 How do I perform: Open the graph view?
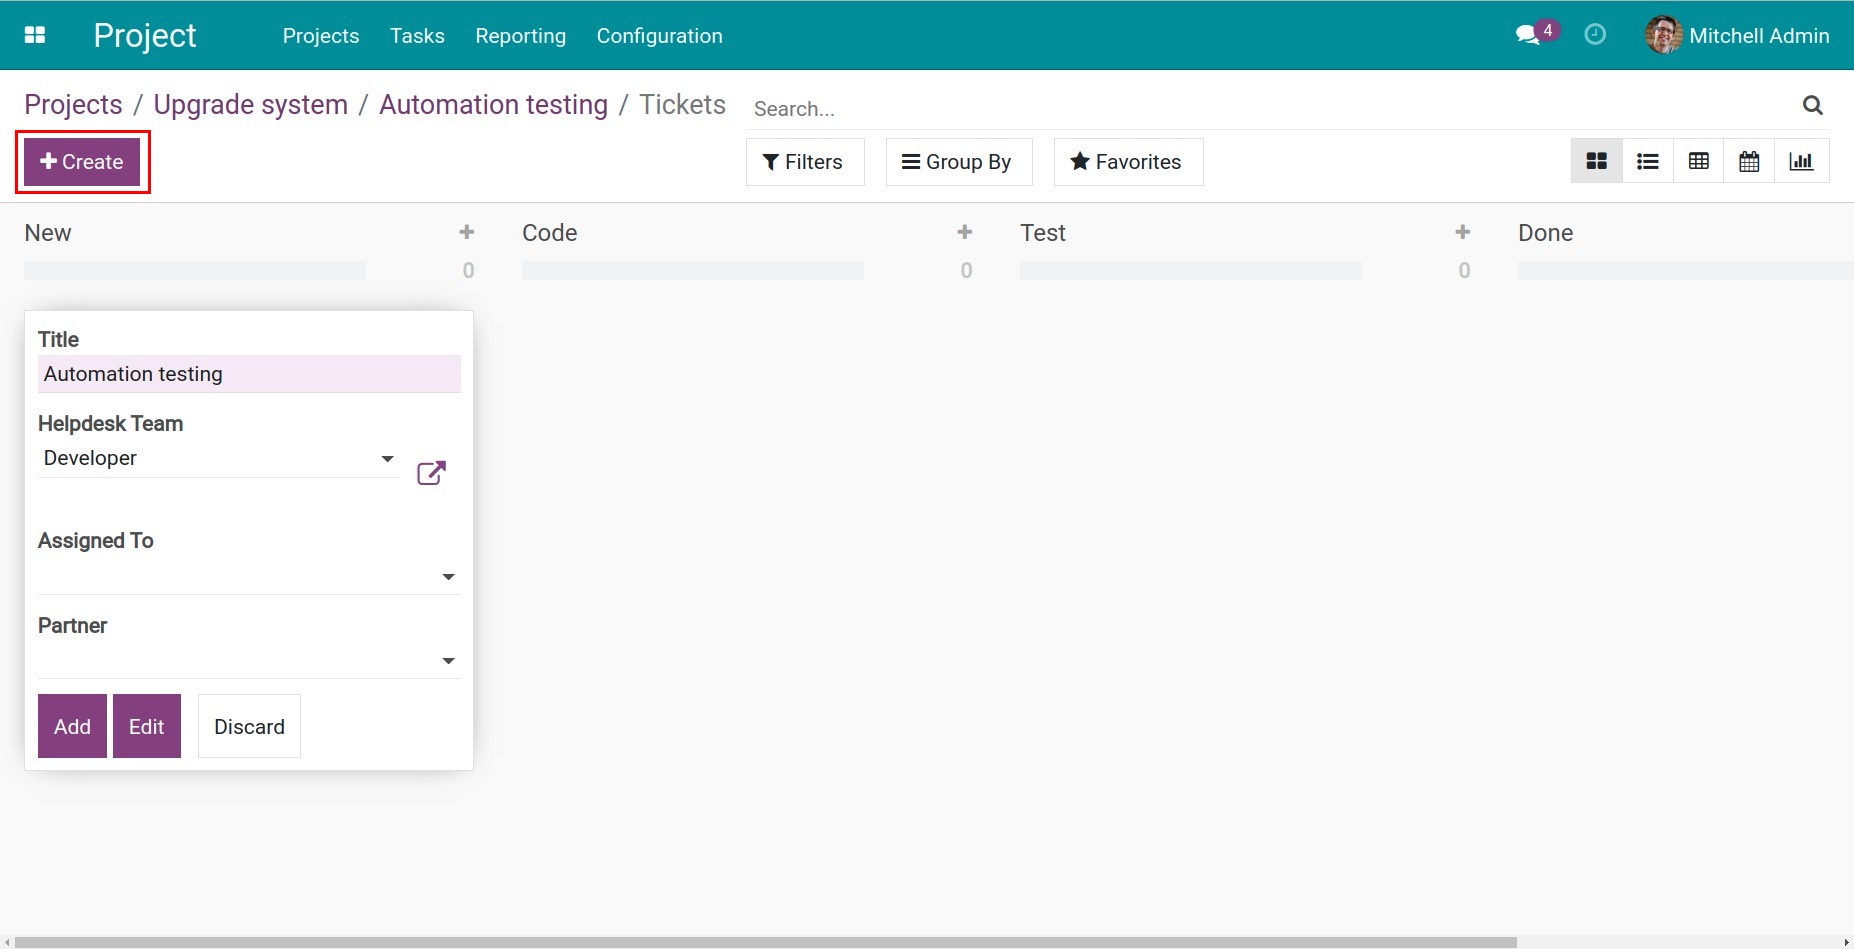pyautogui.click(x=1801, y=160)
